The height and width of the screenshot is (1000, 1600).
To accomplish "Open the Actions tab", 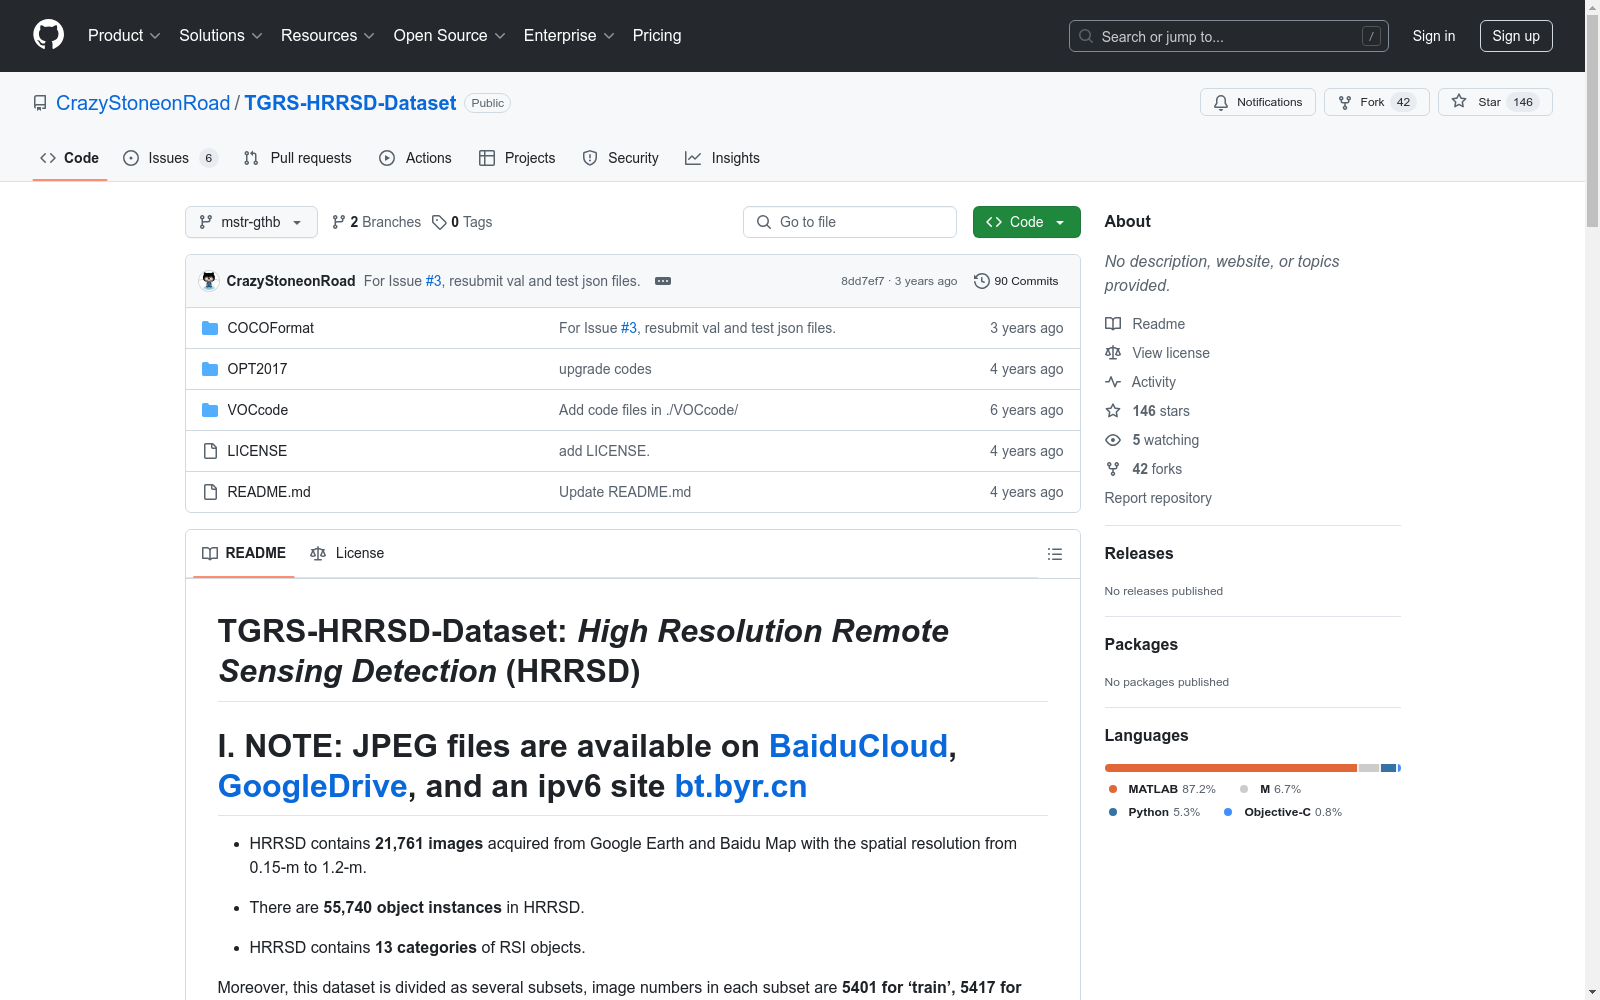I will [x=415, y=158].
